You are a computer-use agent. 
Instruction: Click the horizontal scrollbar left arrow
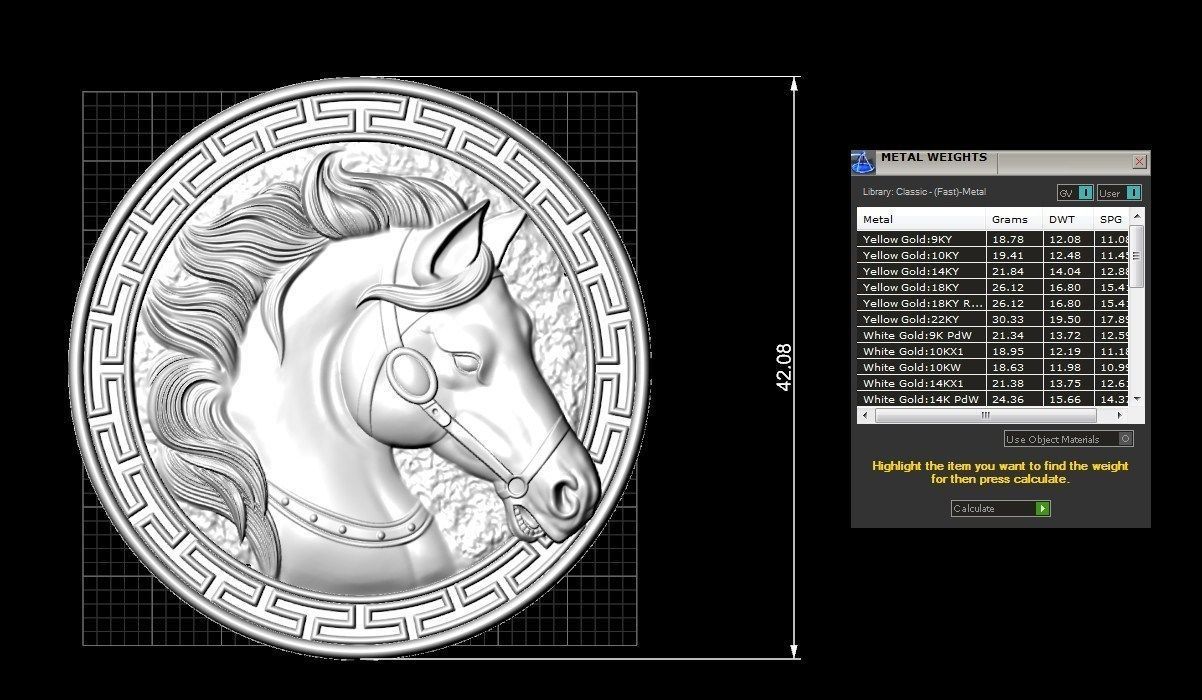864,415
